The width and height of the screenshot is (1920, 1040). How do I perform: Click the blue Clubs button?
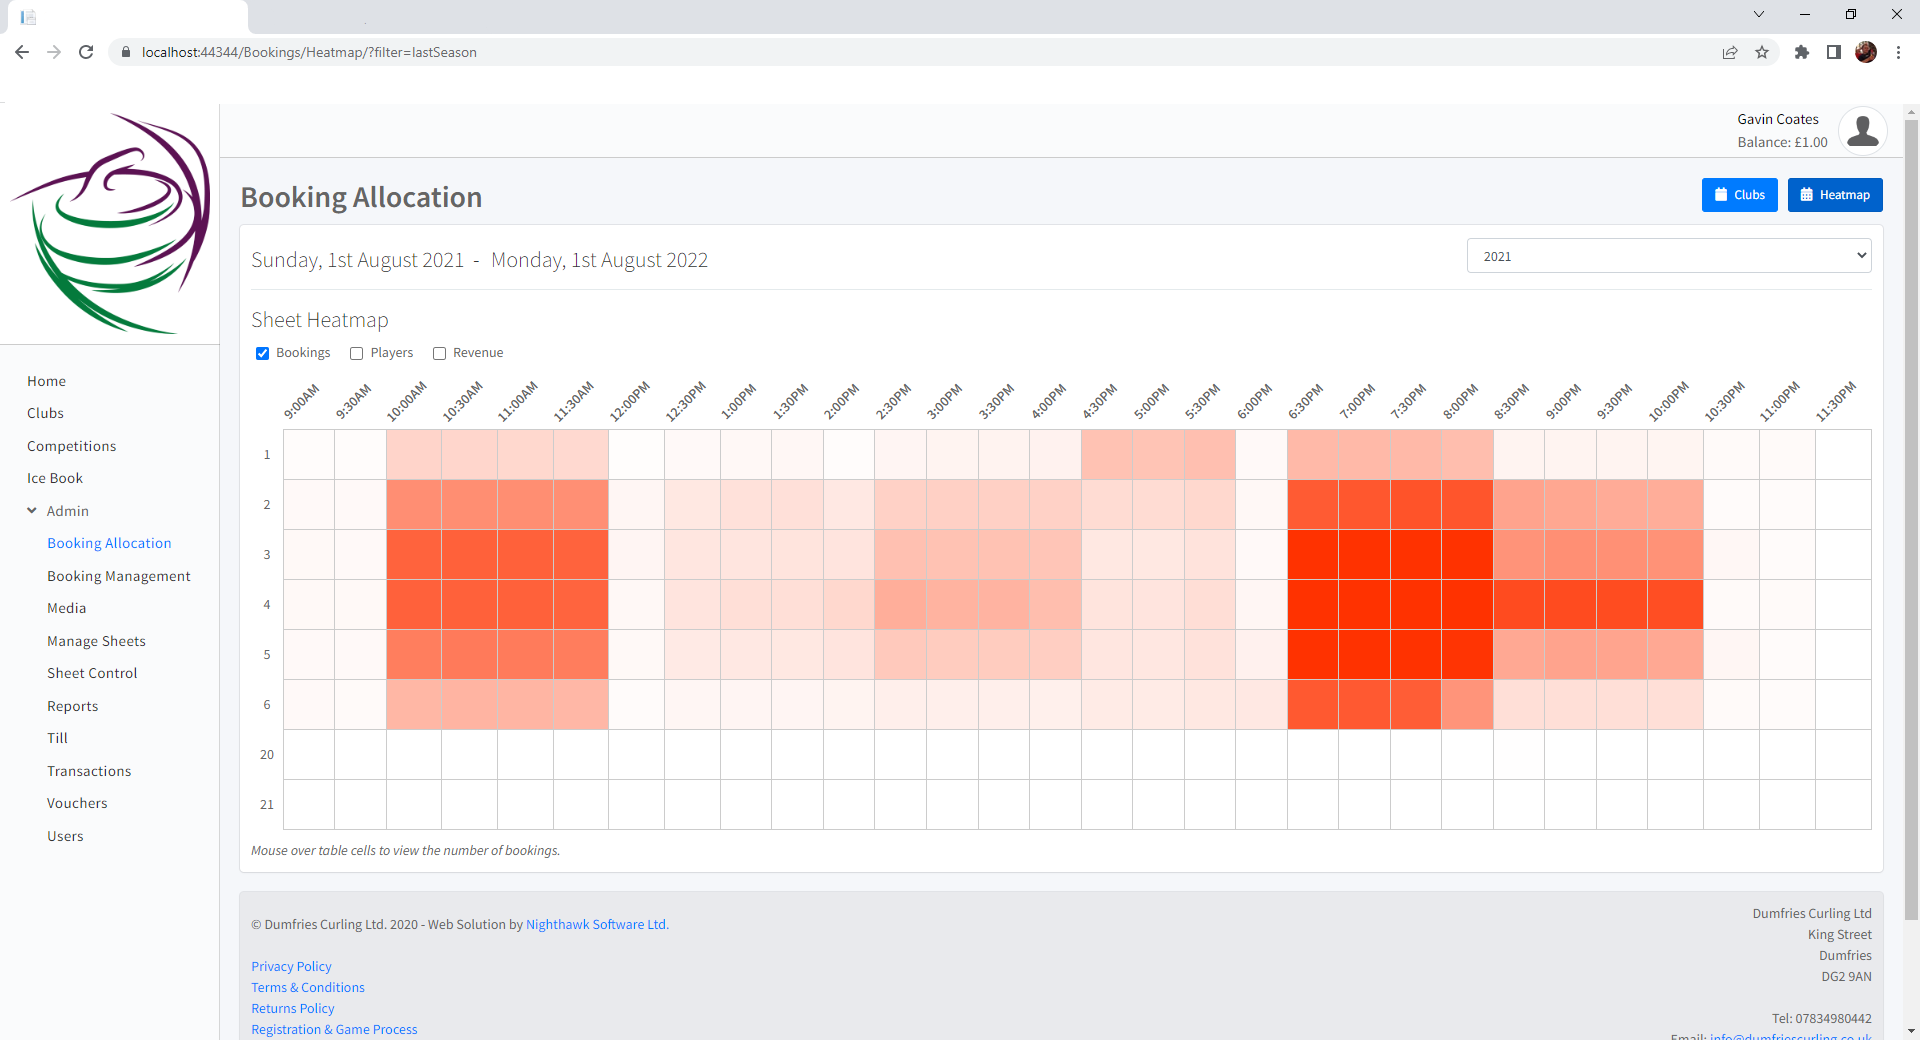[x=1739, y=195]
